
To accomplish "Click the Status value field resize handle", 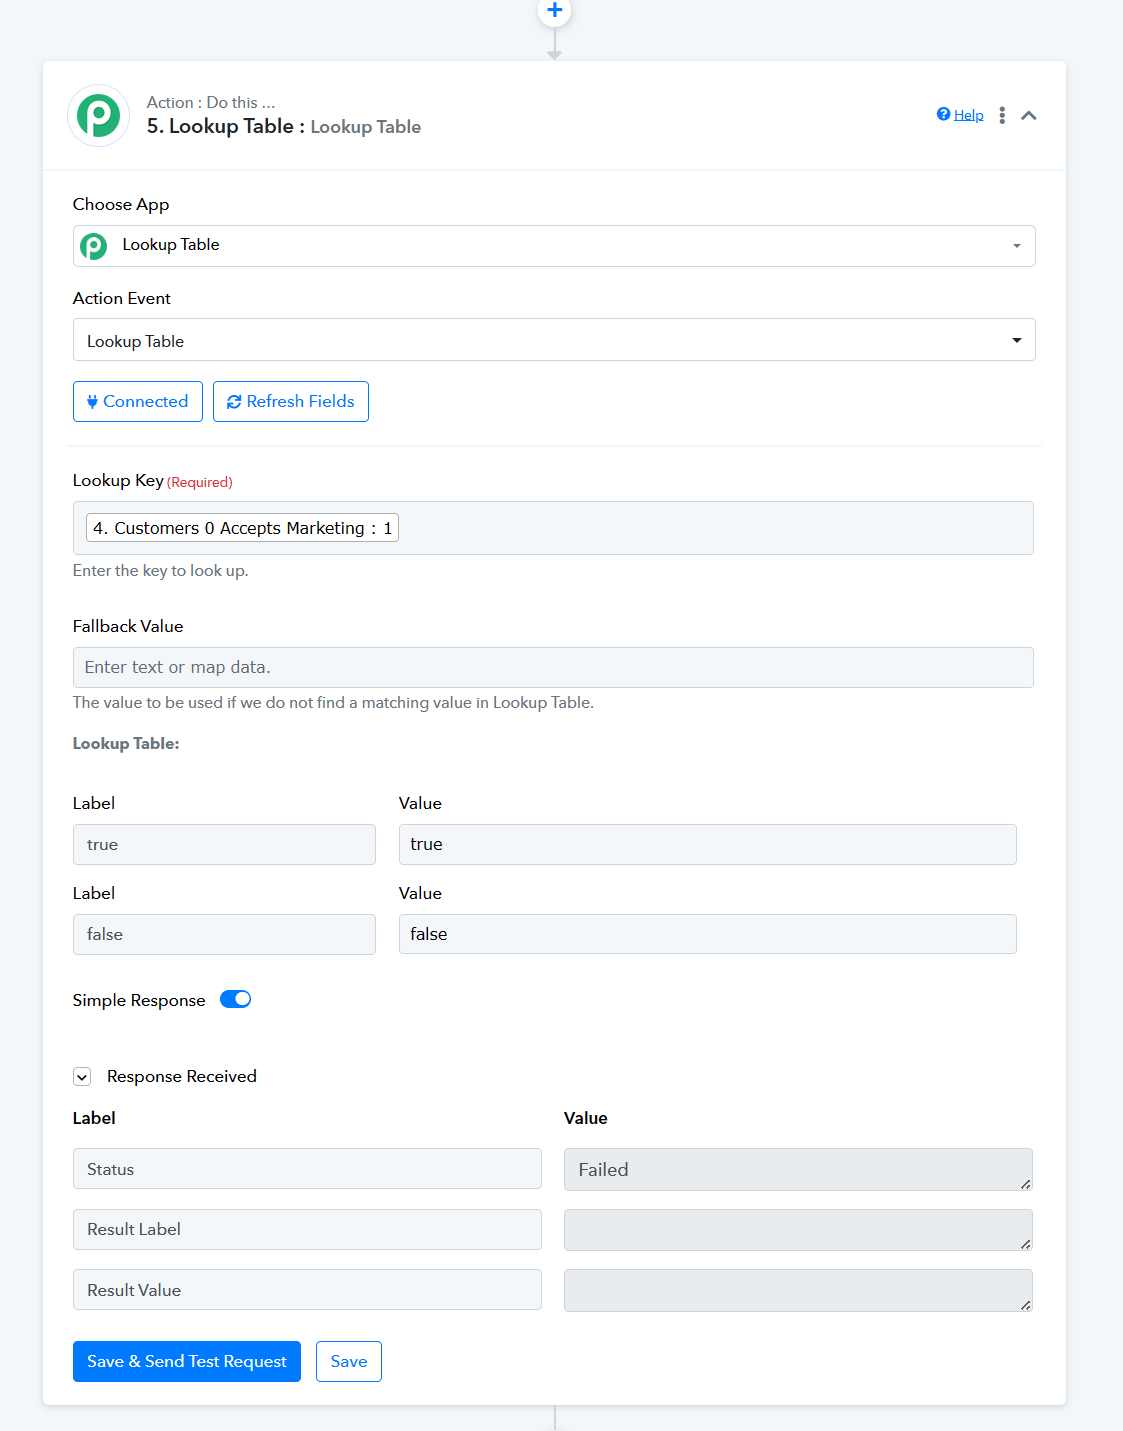I will coord(1025,1184).
